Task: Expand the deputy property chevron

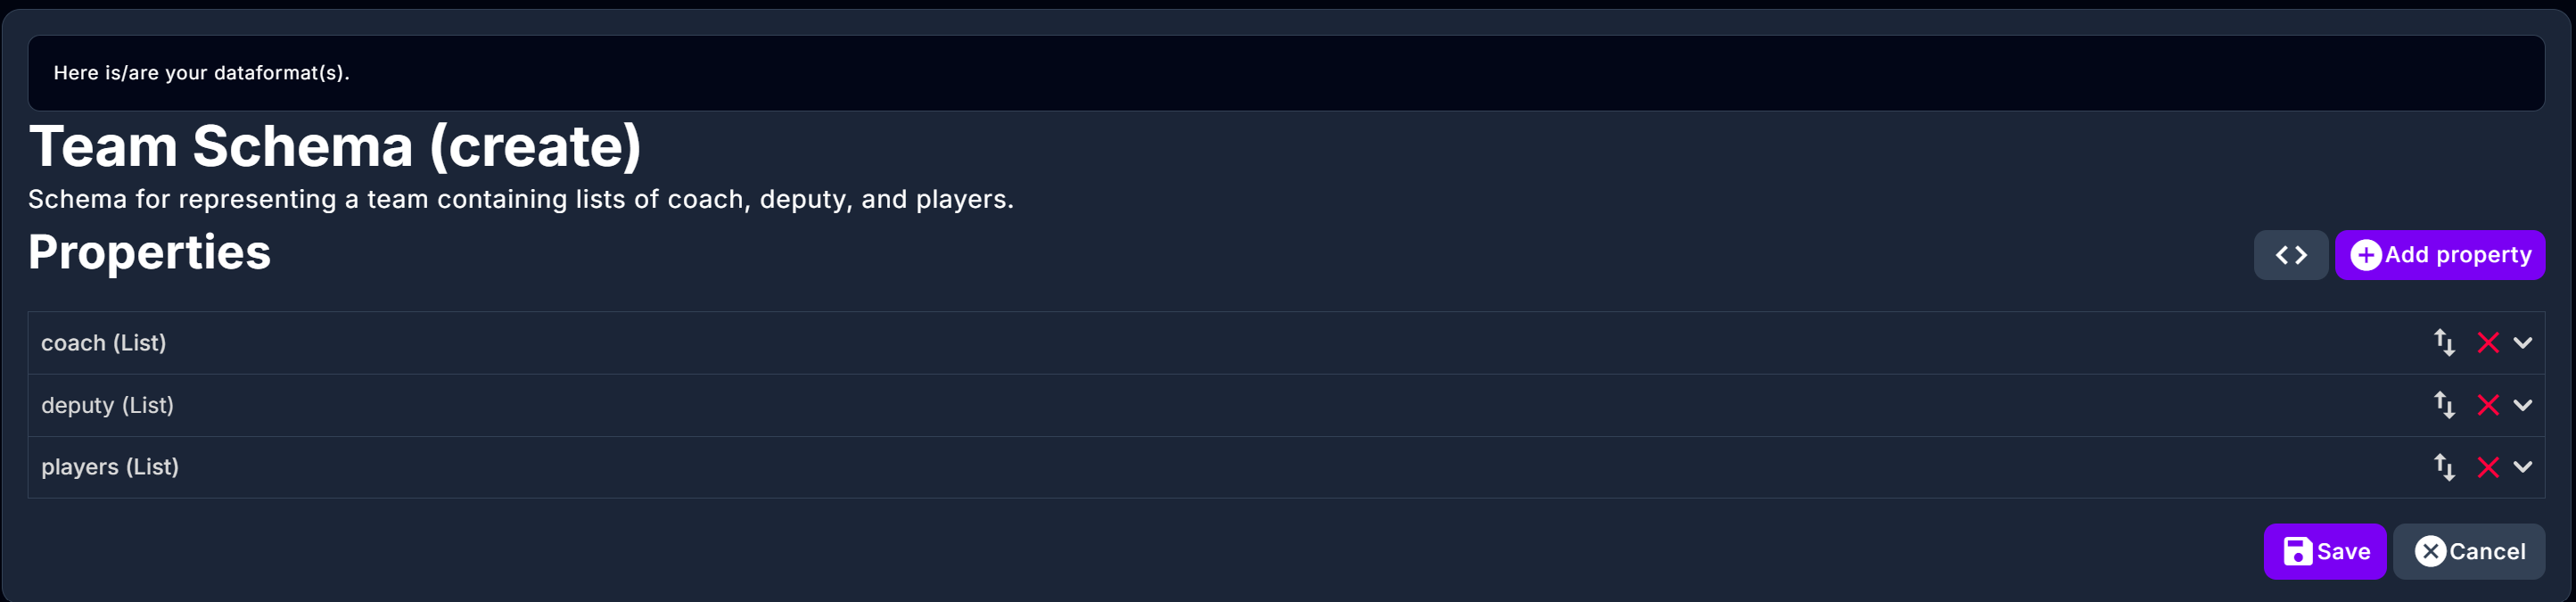Action: point(2522,405)
